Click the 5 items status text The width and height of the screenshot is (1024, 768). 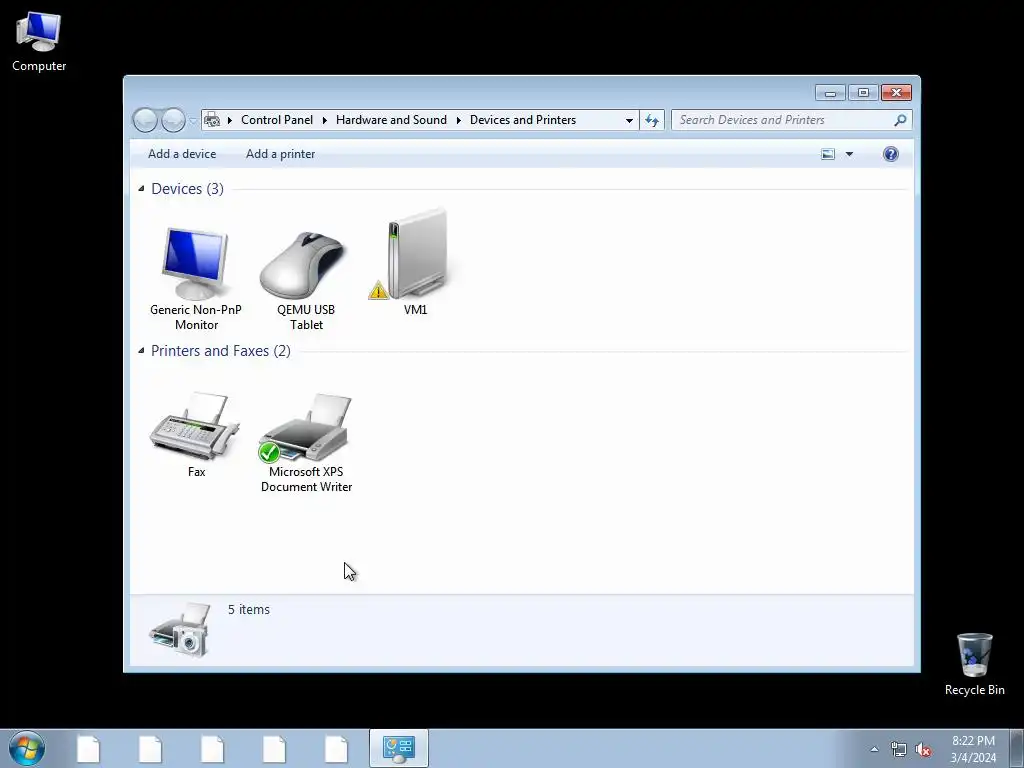pos(249,609)
